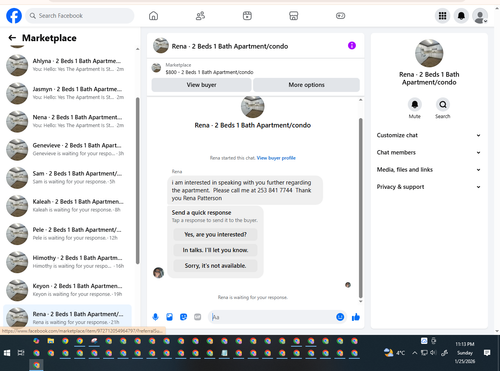This screenshot has height=371, width=500.
Task: Mute this chat with the bell icon
Action: pos(415,105)
